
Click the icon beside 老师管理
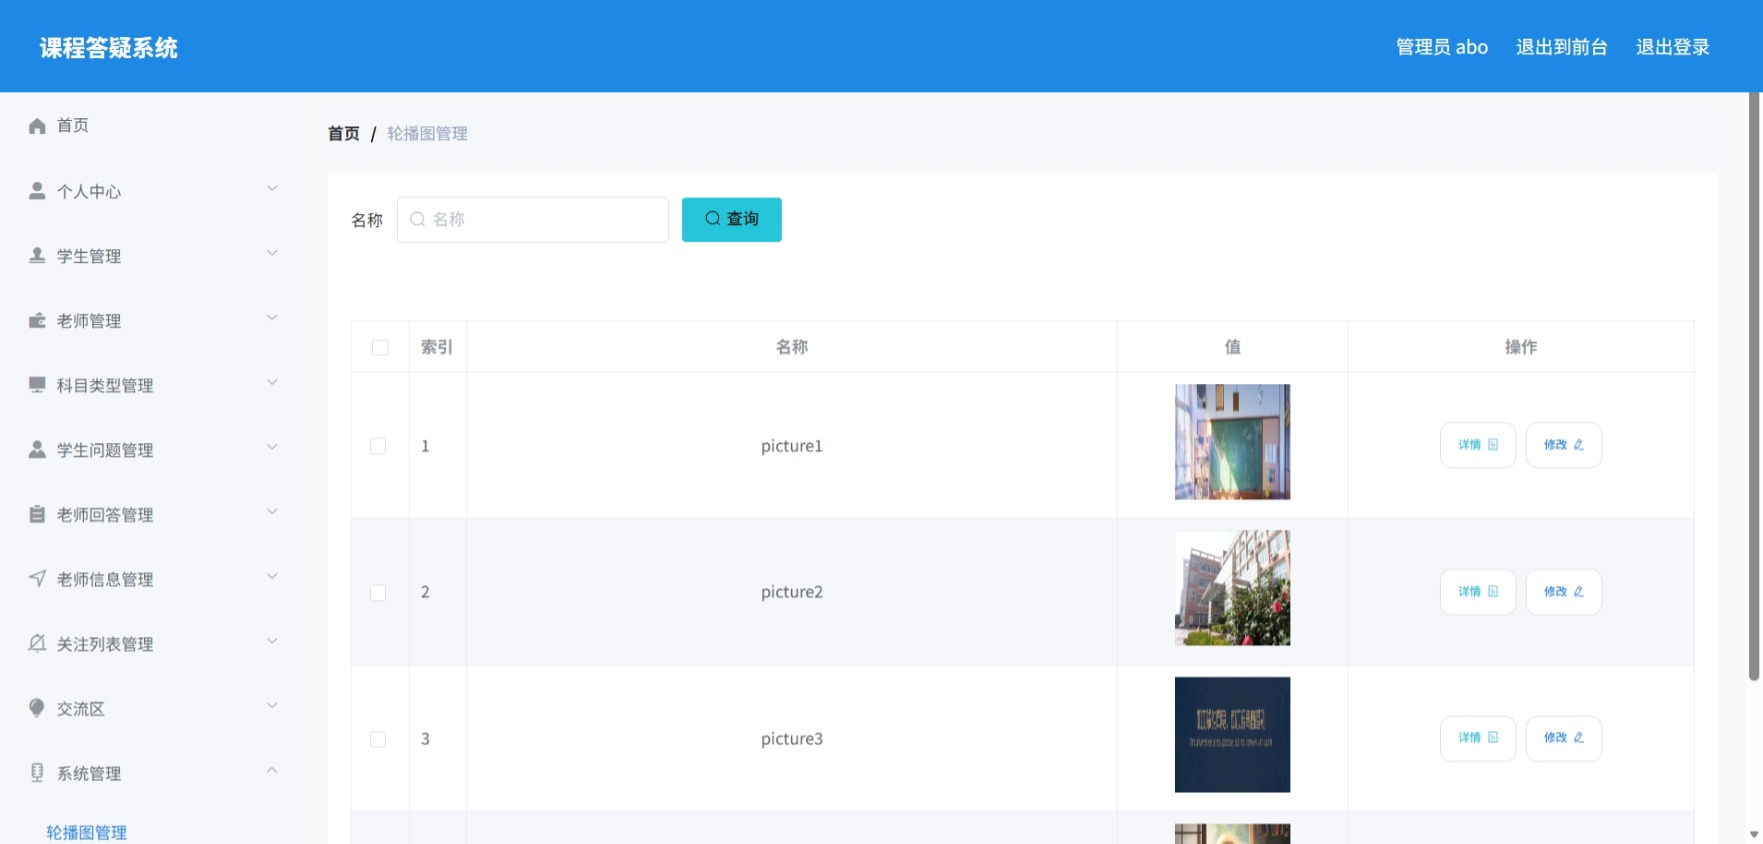pos(37,321)
